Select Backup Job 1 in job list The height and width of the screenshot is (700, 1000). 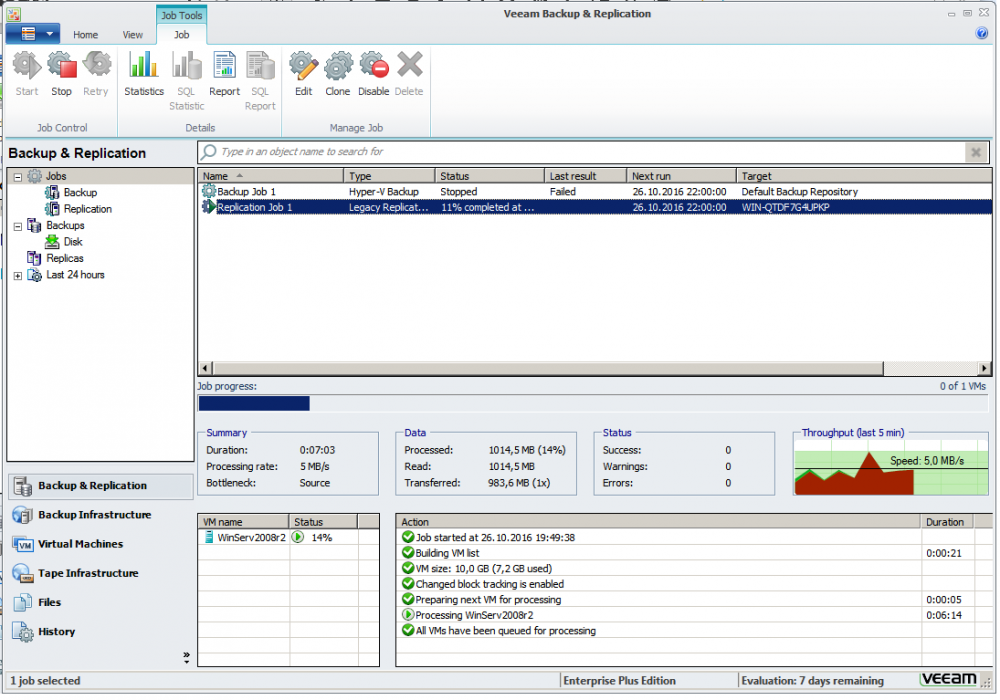click(x=246, y=192)
